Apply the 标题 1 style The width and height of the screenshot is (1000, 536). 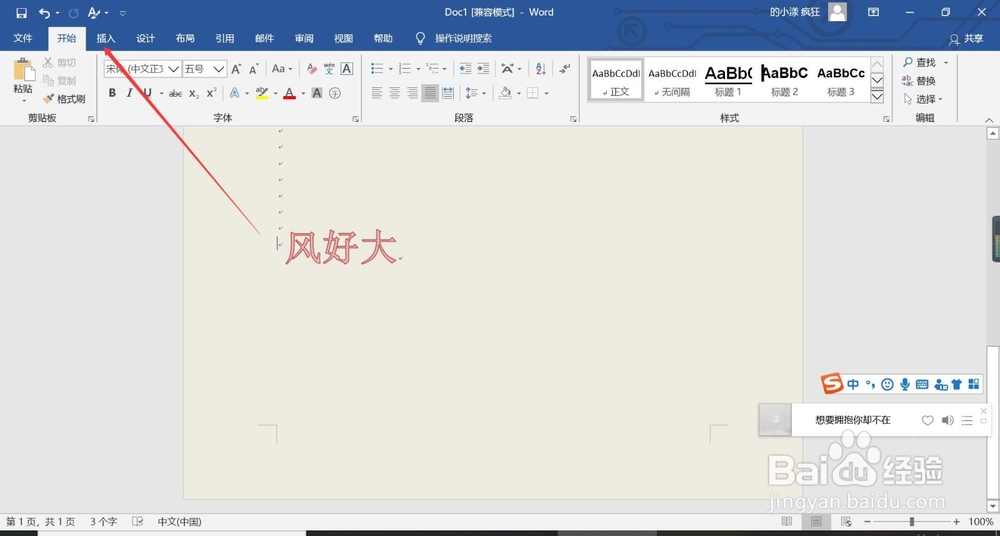tap(728, 79)
